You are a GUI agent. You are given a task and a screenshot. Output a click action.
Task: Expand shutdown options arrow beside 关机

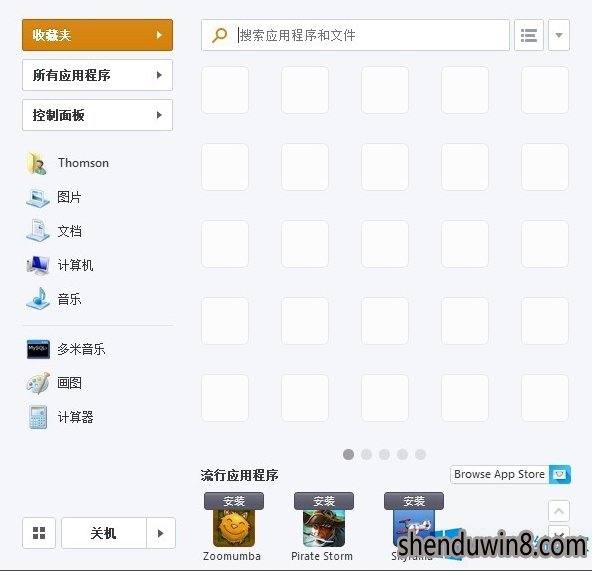pos(160,533)
